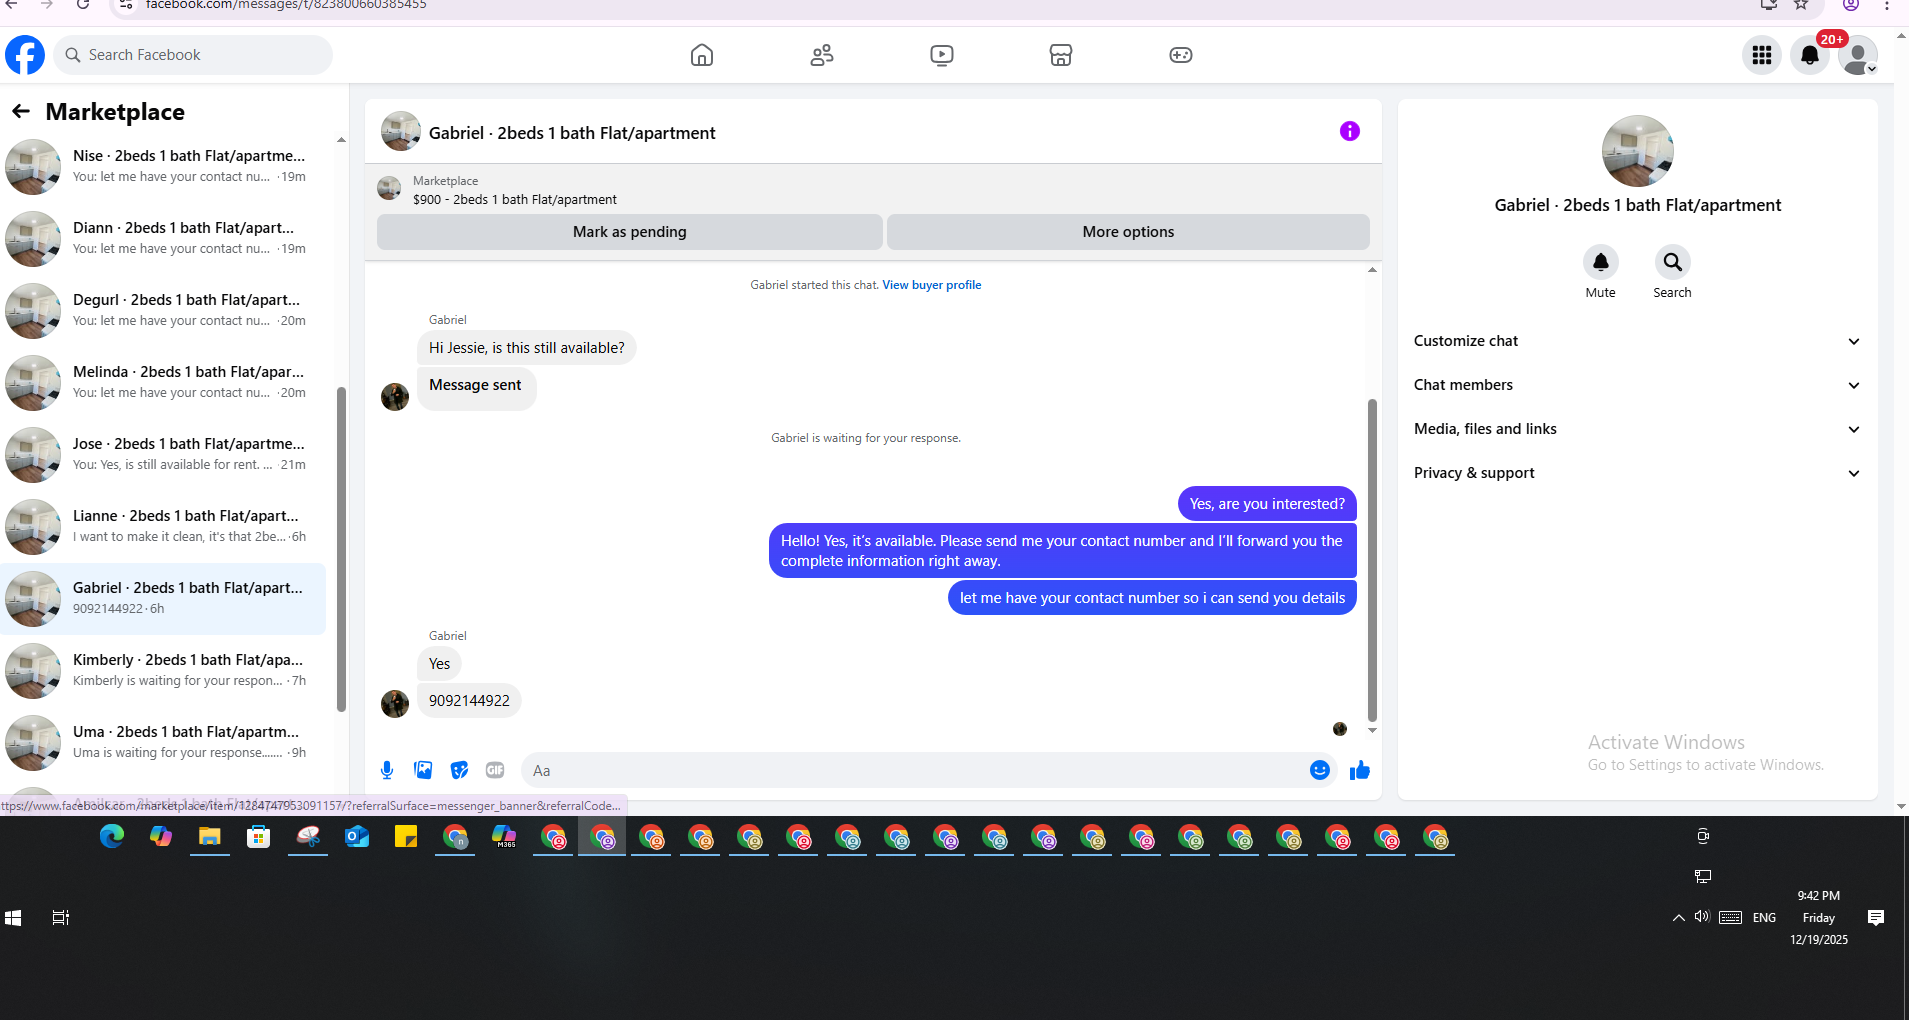Open Jose conversation
This screenshot has width=1909, height=1020.
[x=165, y=454]
